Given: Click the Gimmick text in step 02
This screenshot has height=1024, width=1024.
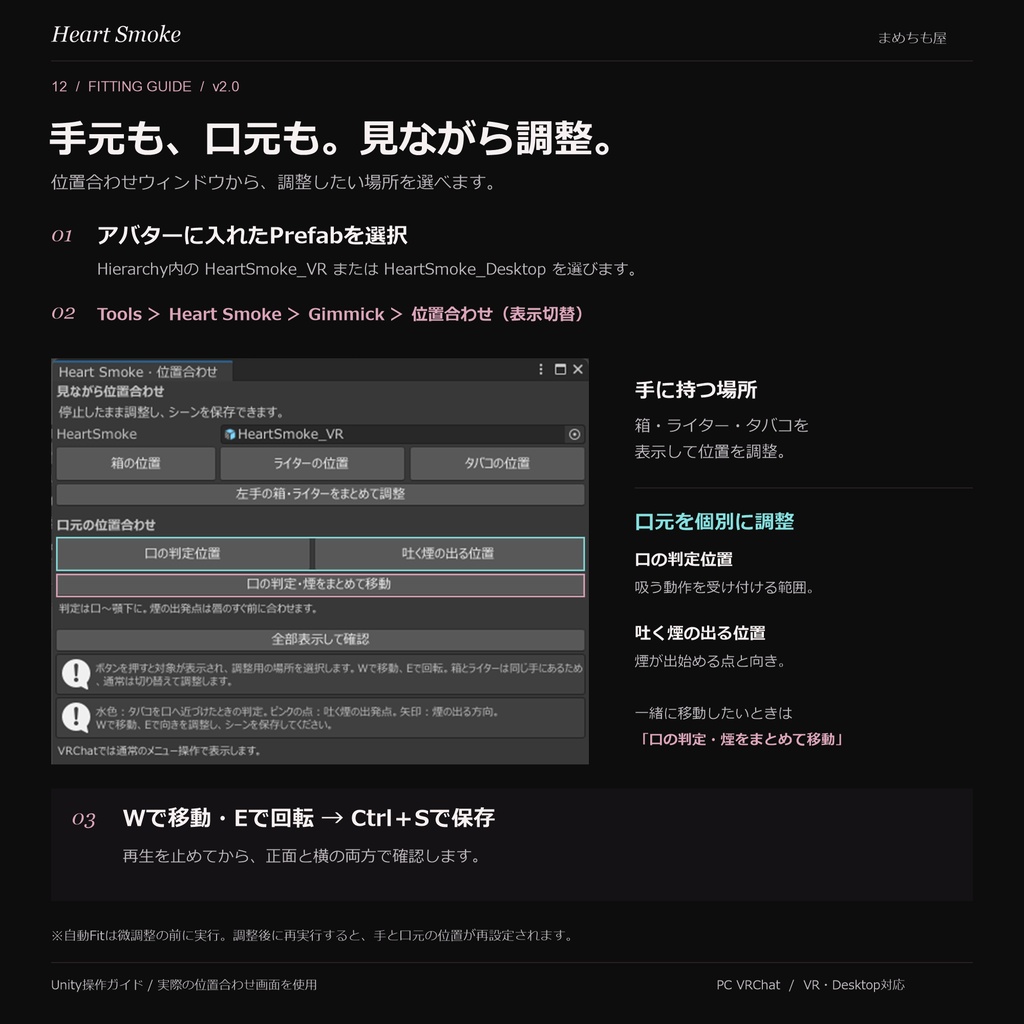Looking at the screenshot, I should (346, 314).
